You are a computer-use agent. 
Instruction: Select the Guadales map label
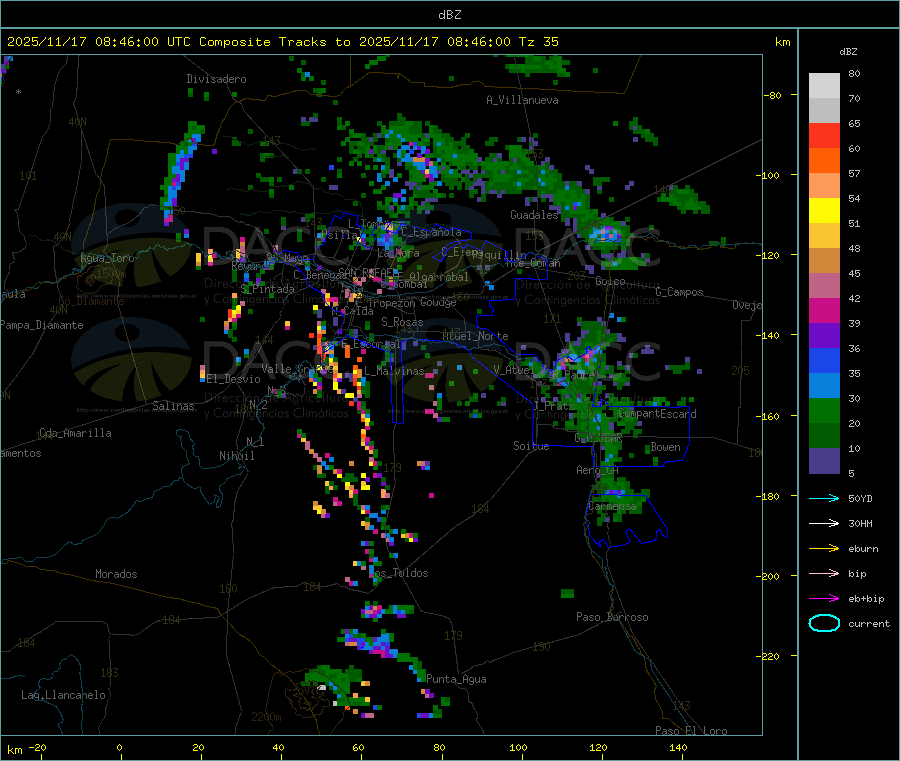click(x=534, y=215)
